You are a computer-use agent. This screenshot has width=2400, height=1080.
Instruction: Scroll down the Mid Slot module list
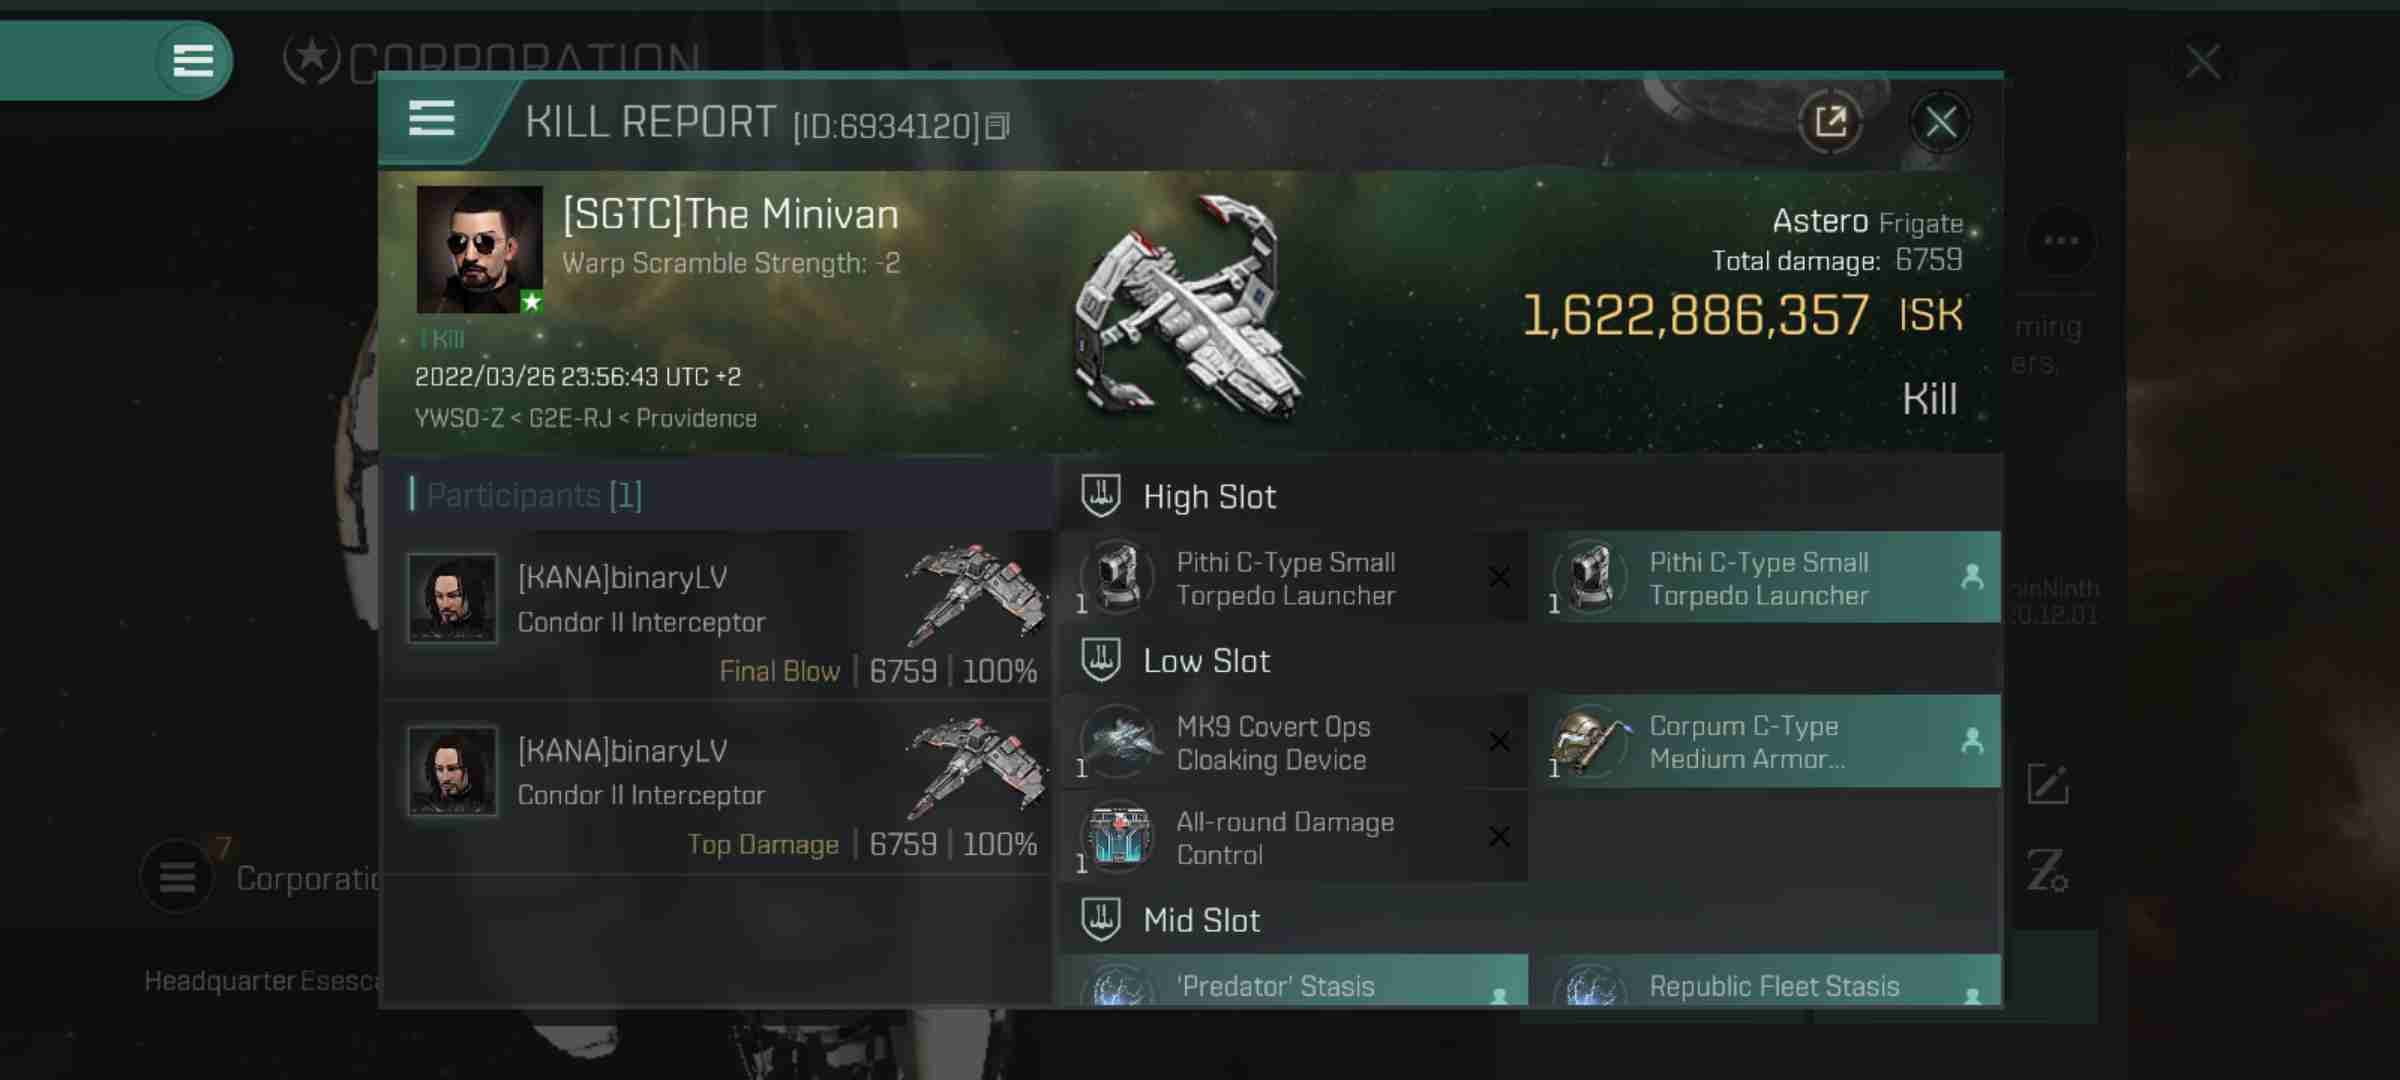(x=1531, y=985)
